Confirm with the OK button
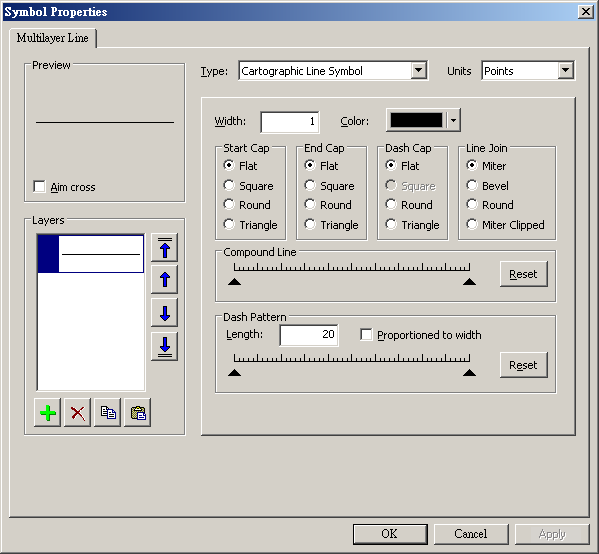599x554 pixels. click(390, 534)
